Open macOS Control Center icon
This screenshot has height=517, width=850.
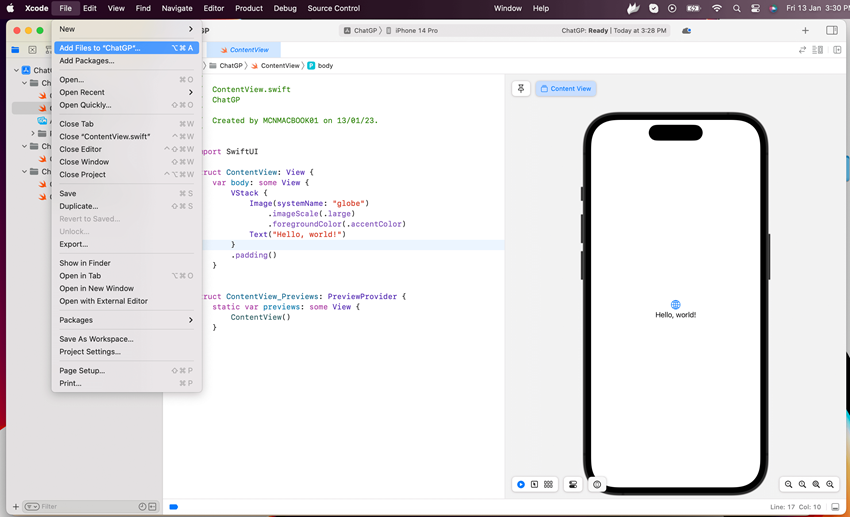755,8
